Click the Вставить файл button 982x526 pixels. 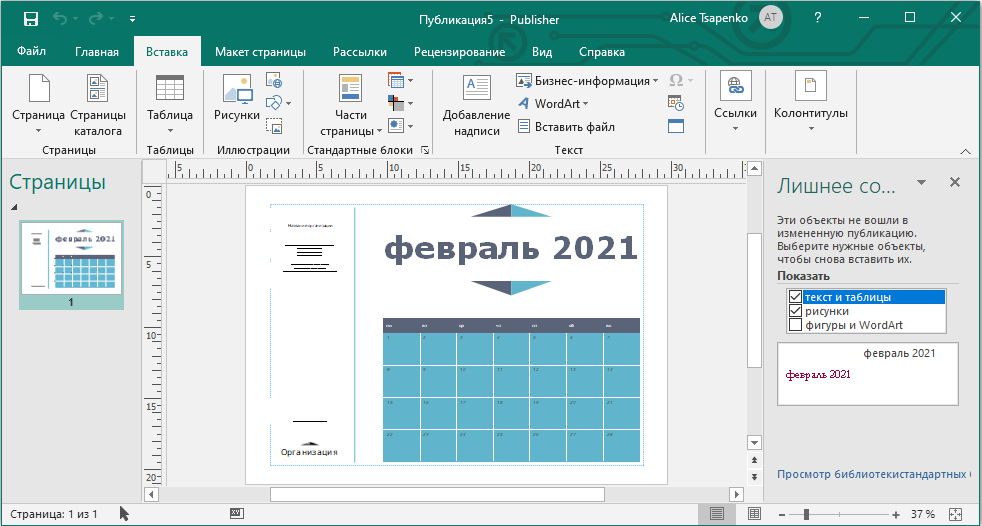pos(565,127)
